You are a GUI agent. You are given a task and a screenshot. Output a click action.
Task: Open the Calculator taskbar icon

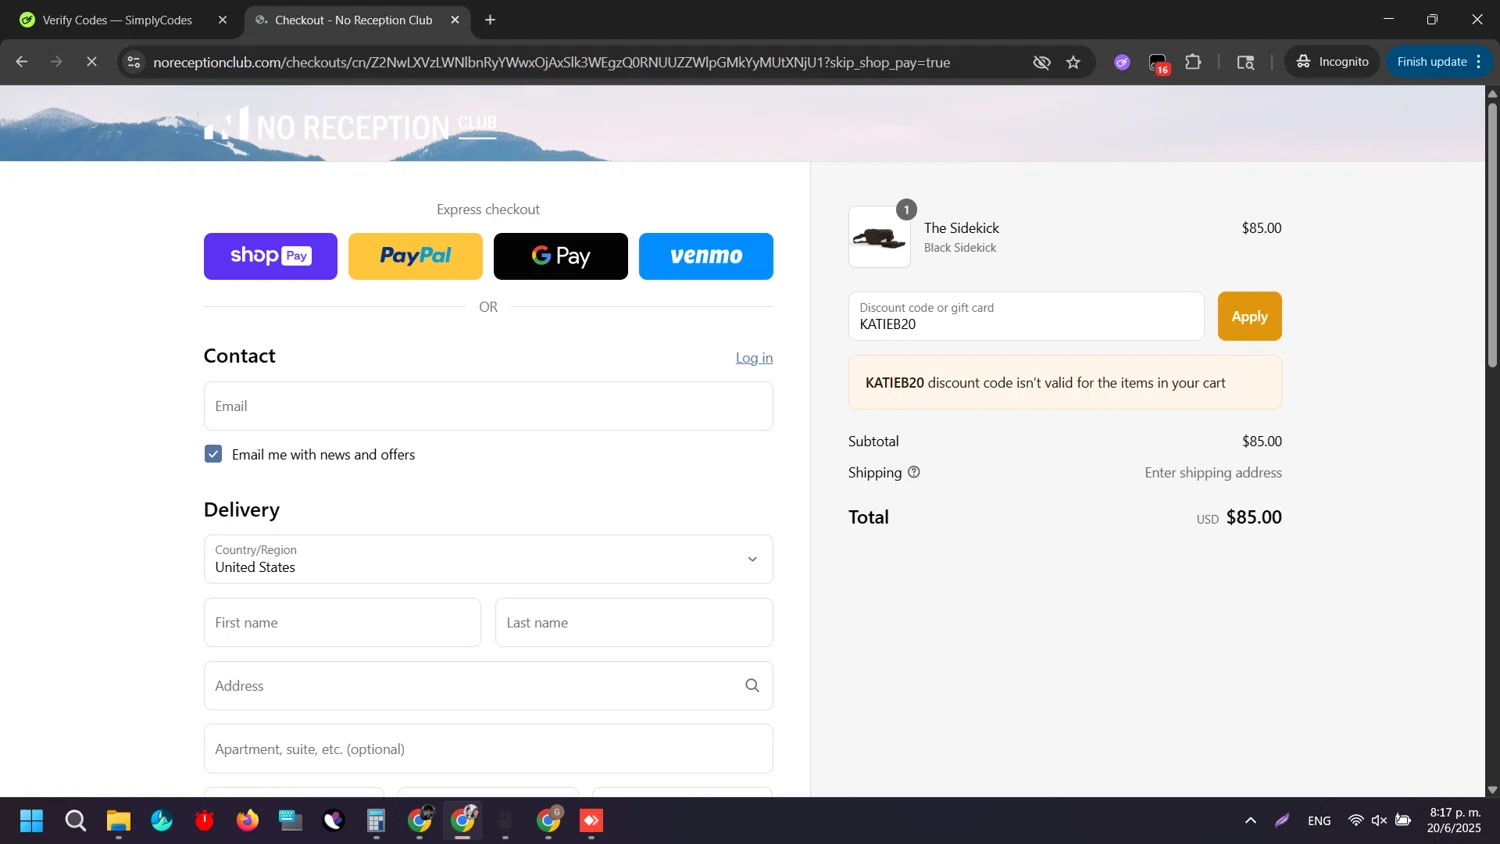coord(376,821)
